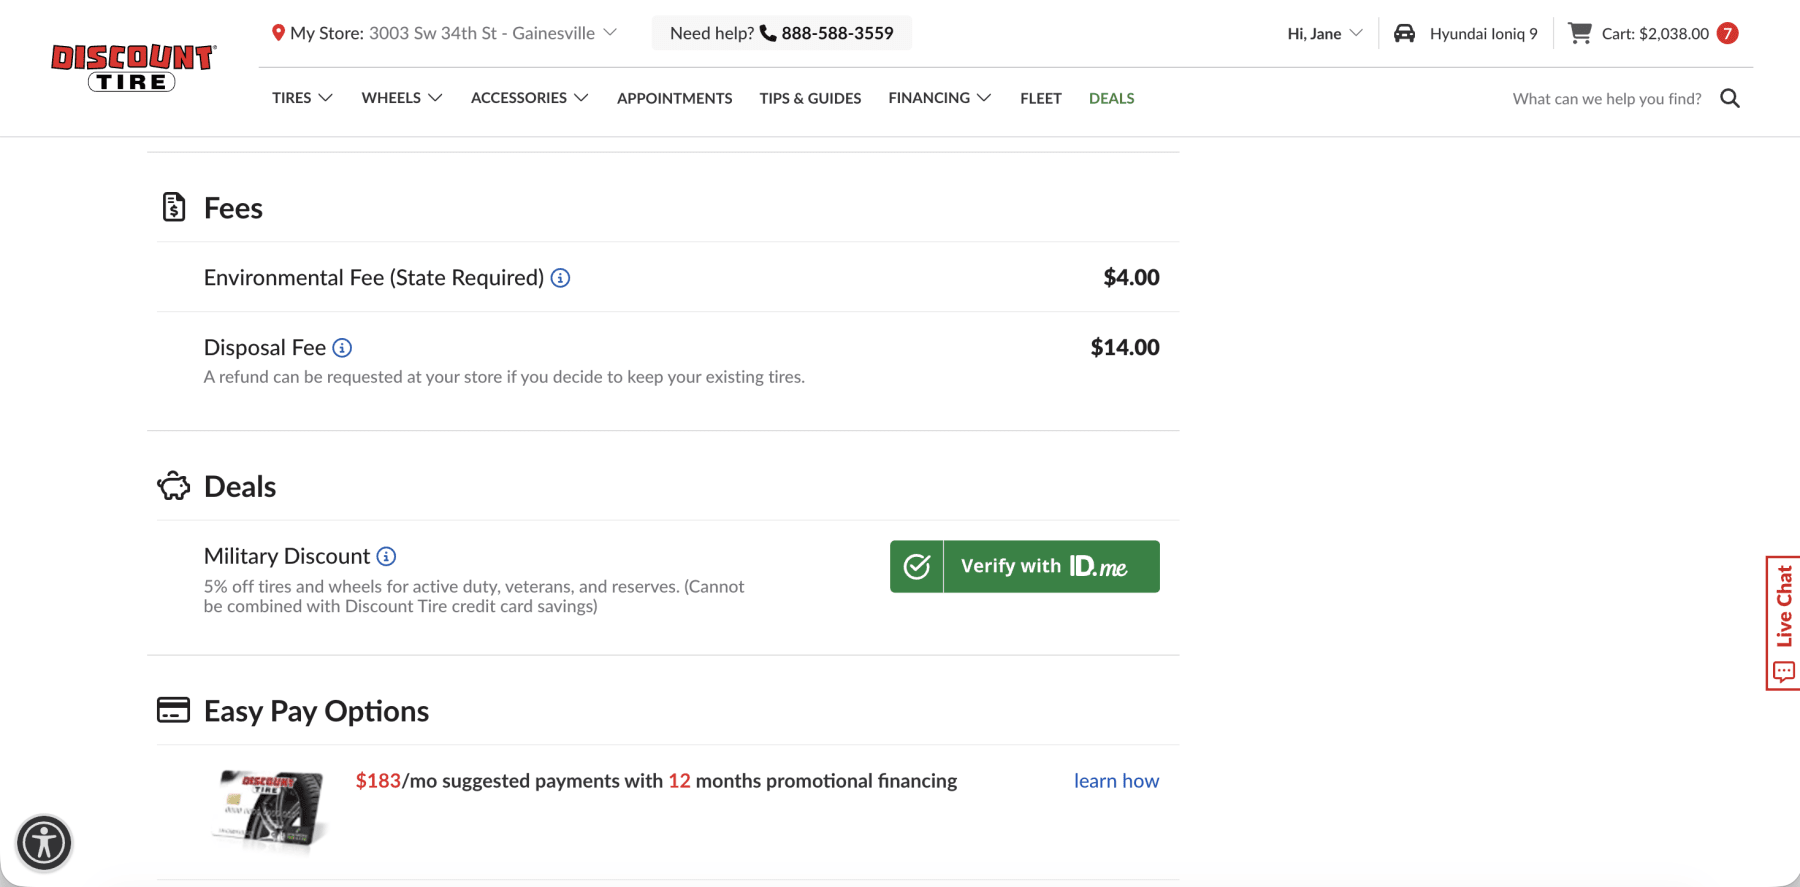Click the search magnifier icon
Screen dimensions: 1800x887
(1730, 98)
